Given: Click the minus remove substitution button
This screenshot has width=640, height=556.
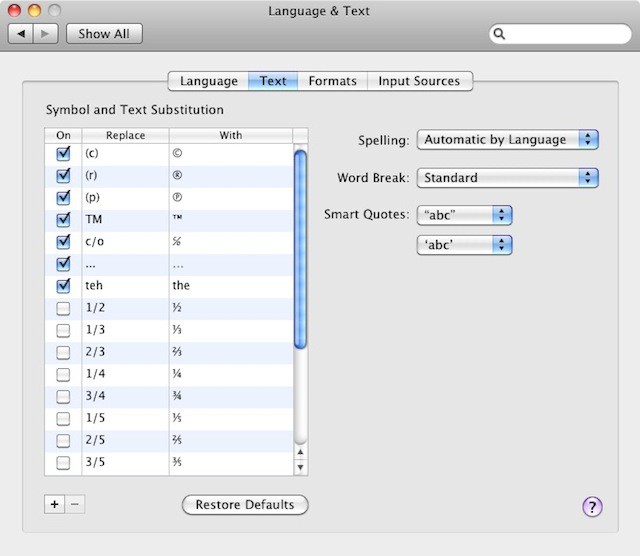Looking at the screenshot, I should click(x=75, y=505).
